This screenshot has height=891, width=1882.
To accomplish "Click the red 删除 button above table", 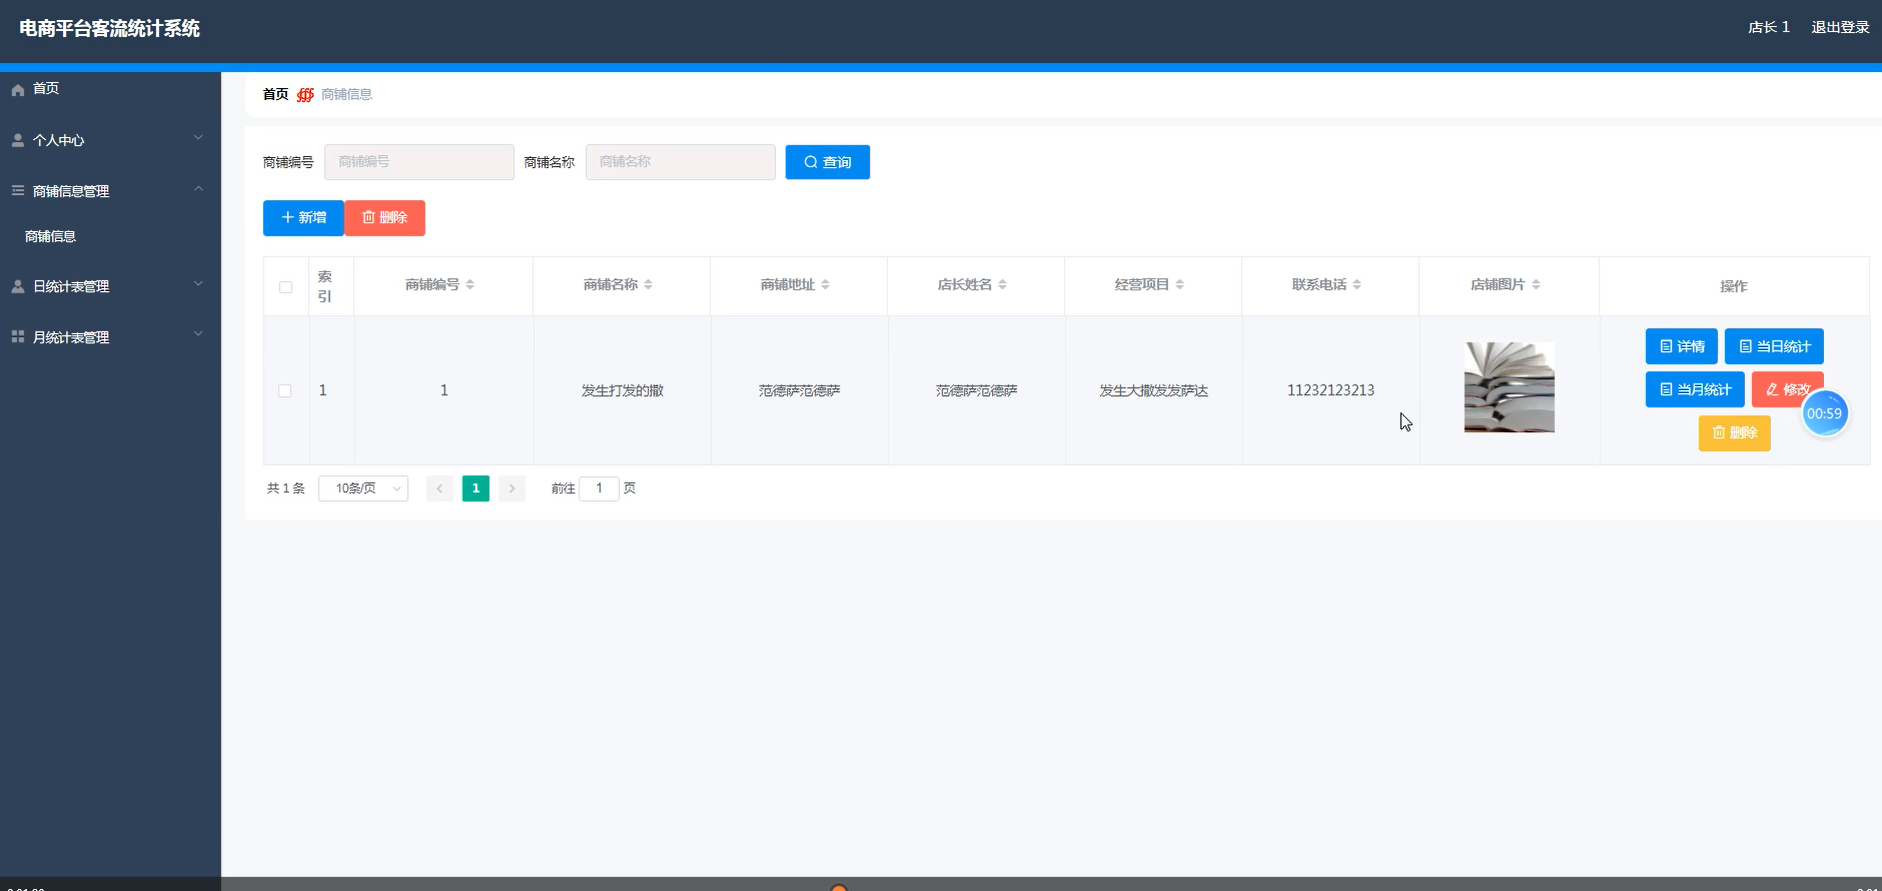I will click(385, 218).
